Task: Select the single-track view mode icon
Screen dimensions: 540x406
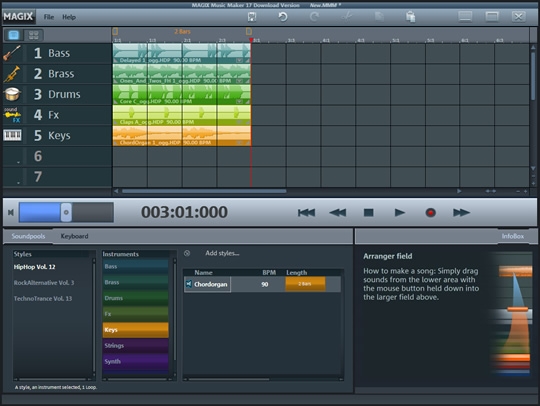Action: point(14,35)
